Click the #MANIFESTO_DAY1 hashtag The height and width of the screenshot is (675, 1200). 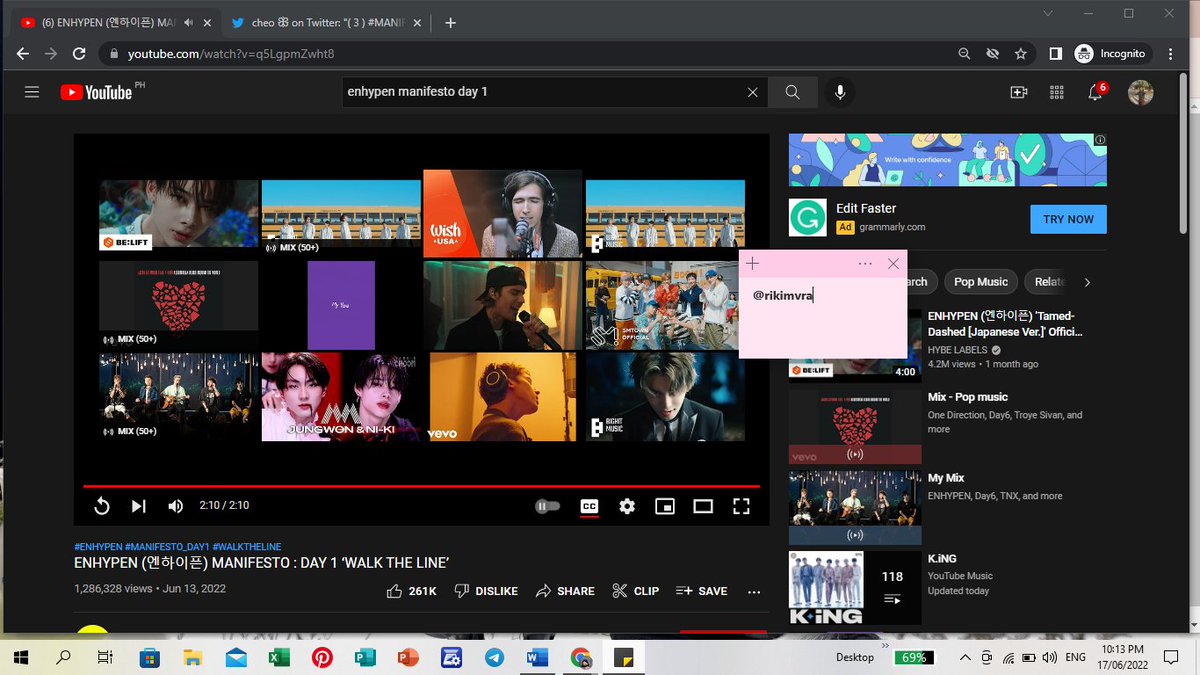[166, 547]
